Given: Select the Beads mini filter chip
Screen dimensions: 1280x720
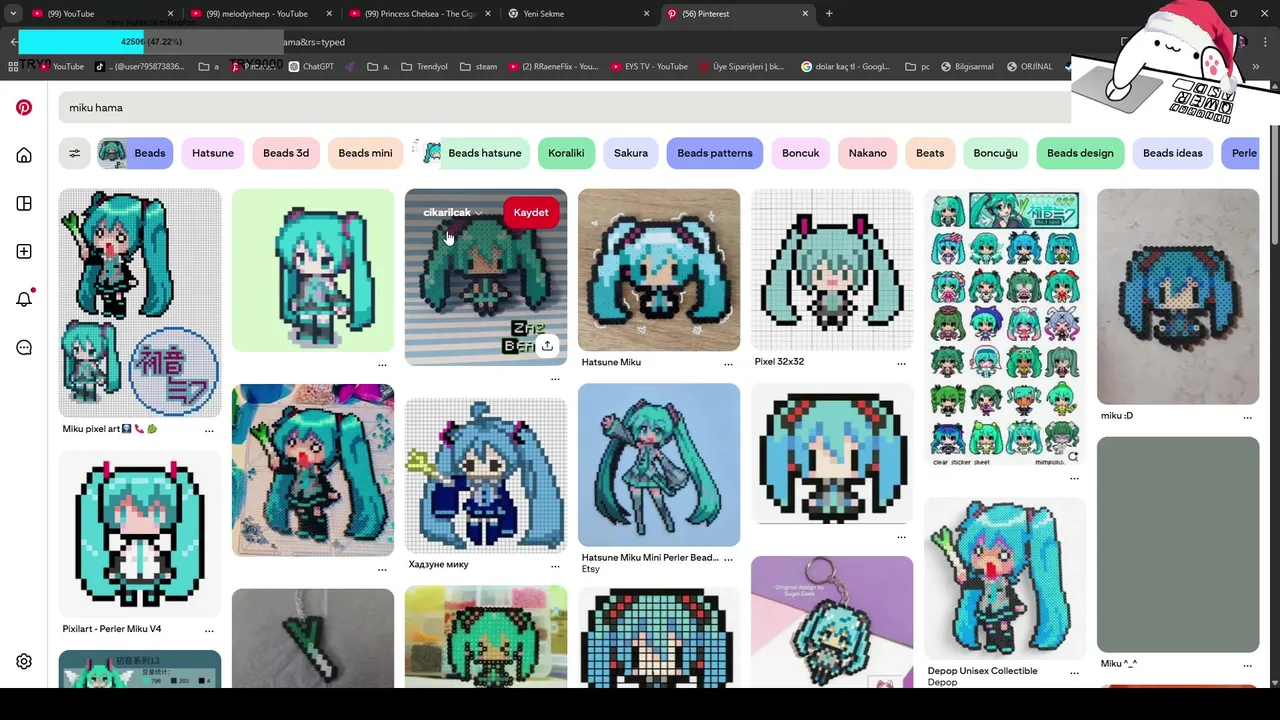Looking at the screenshot, I should point(365,153).
